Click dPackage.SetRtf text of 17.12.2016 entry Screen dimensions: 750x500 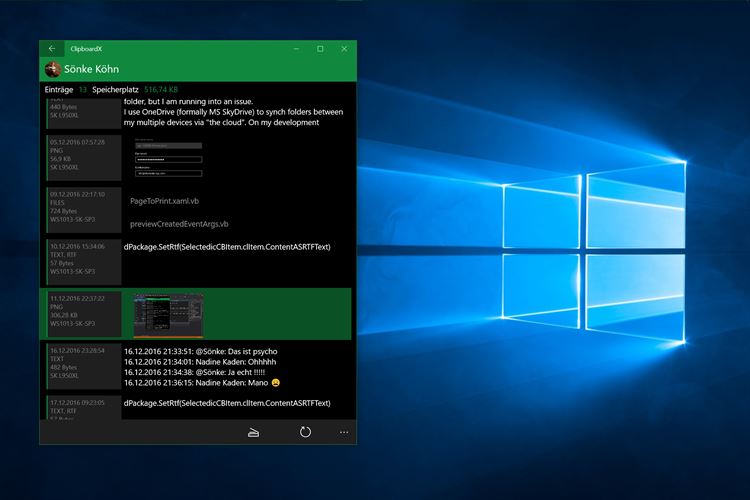[227, 403]
